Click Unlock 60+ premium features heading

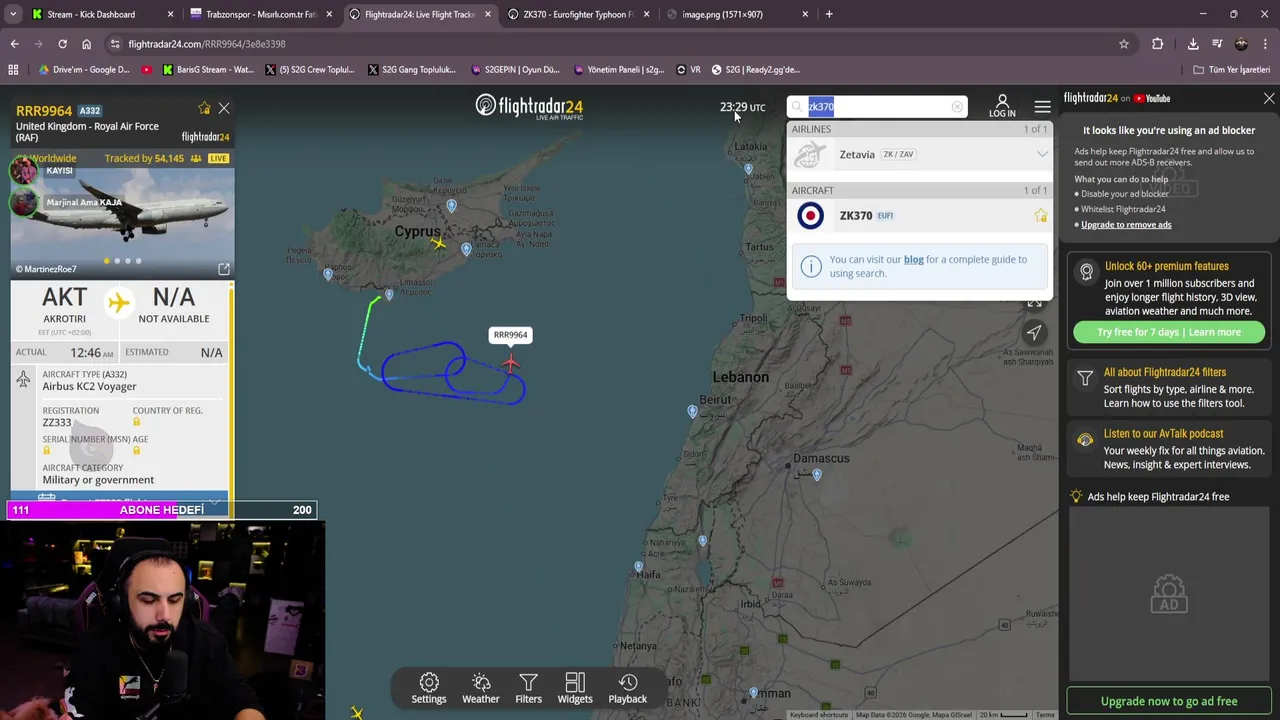(x=1166, y=267)
